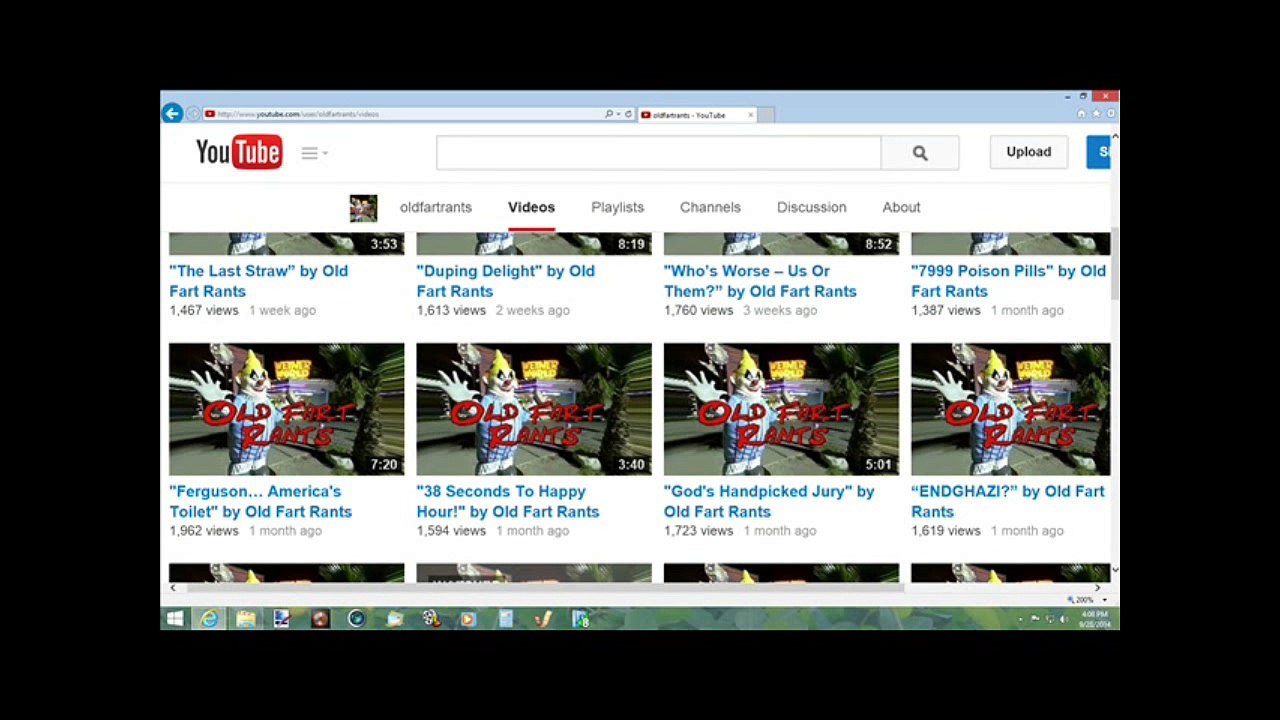Click the vertical scrollbar up arrow
Screen dimensions: 1280x720
tap(1115, 136)
